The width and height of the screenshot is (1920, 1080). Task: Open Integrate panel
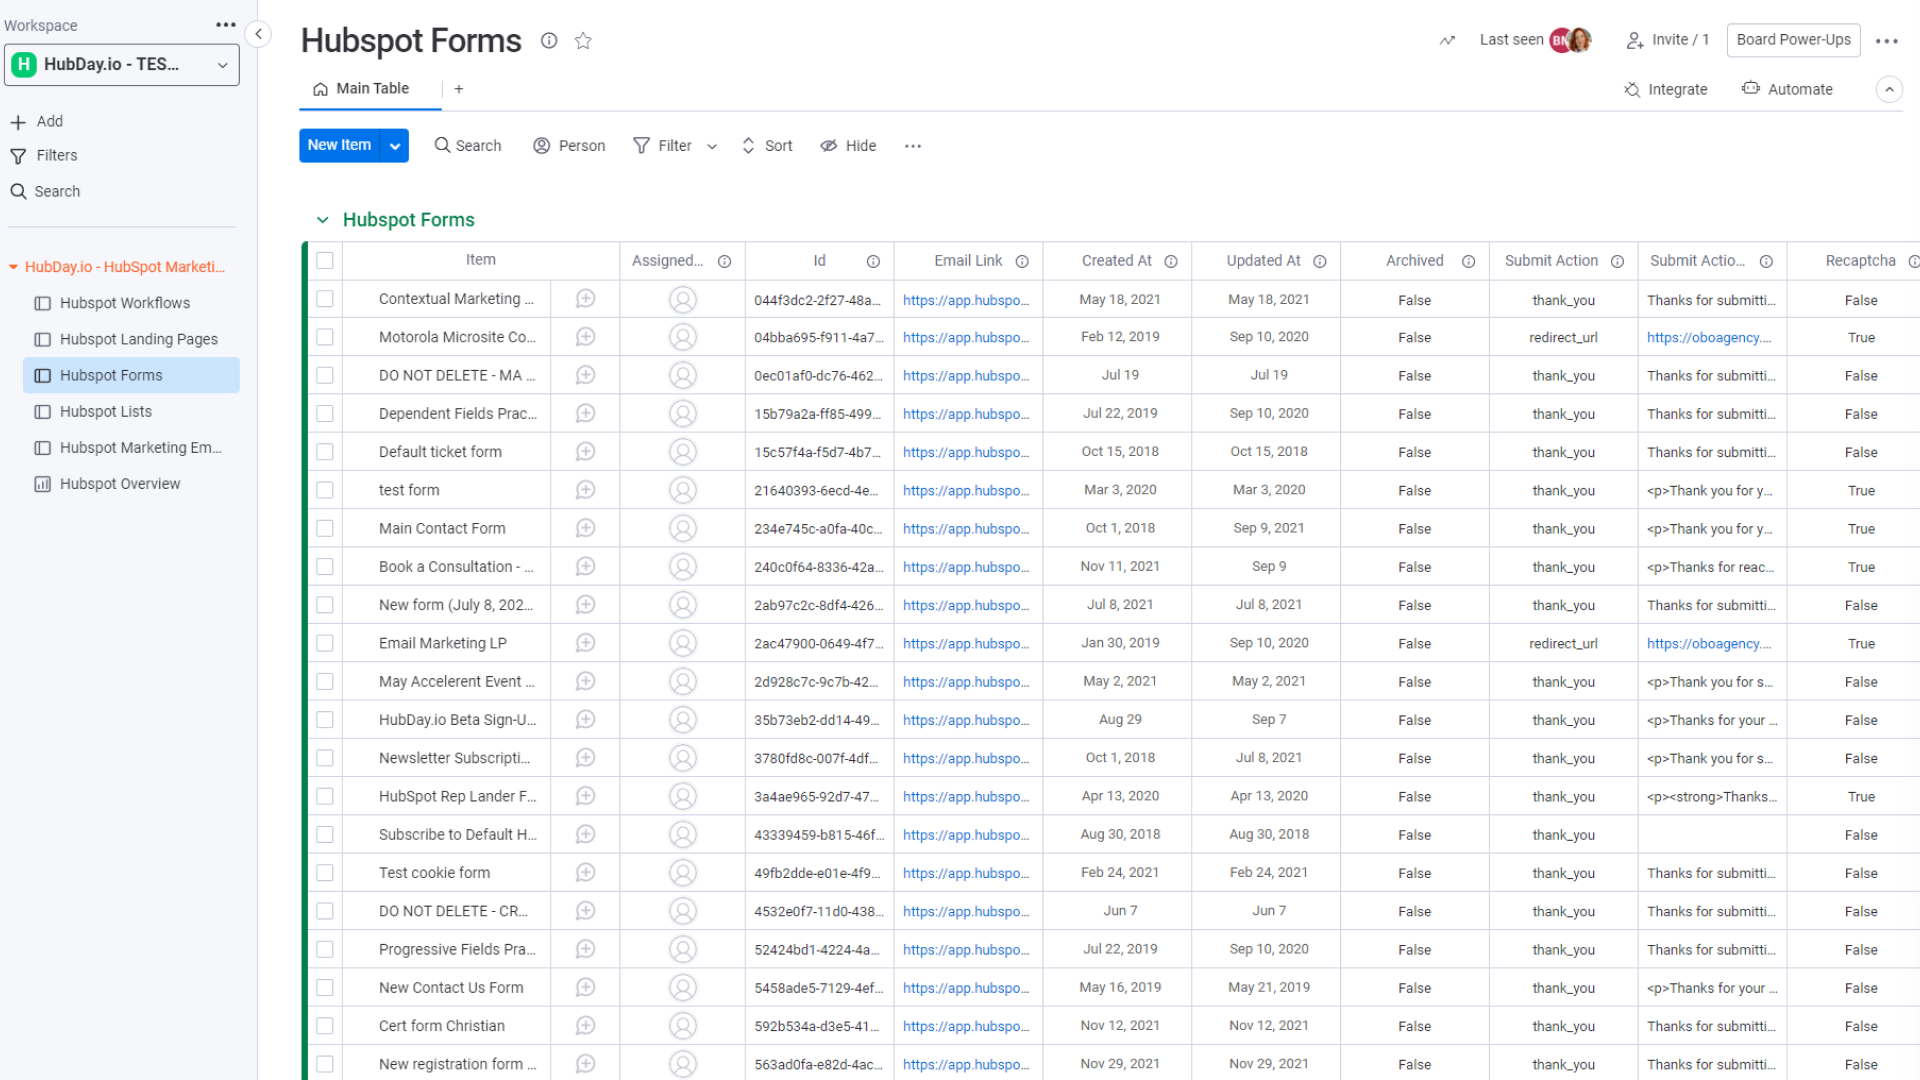tap(1666, 89)
